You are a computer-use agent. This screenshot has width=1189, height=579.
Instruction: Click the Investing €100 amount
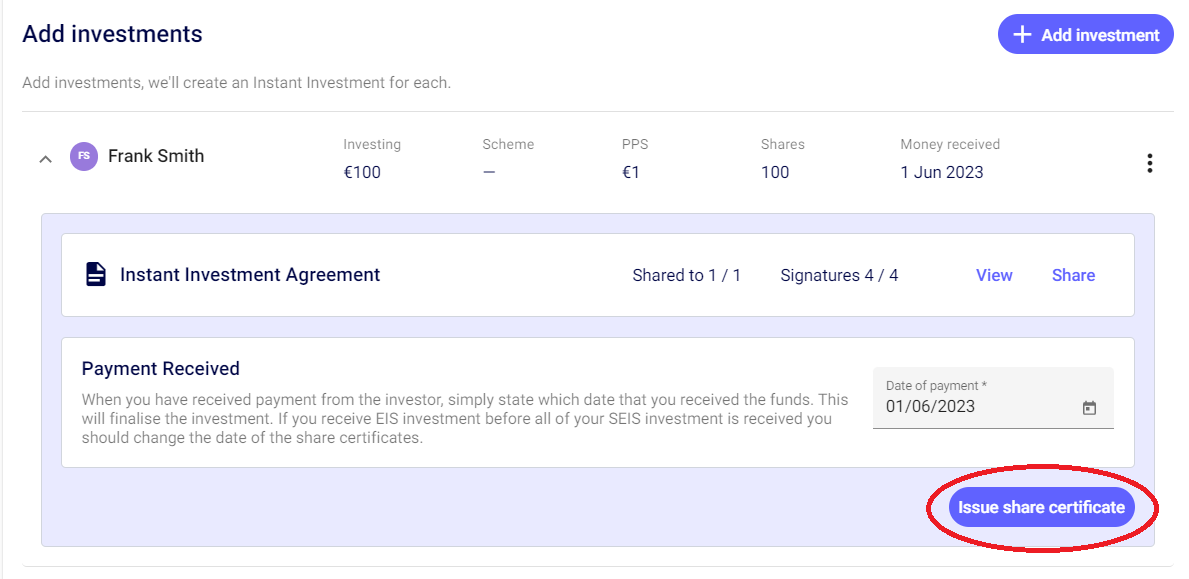(x=362, y=172)
